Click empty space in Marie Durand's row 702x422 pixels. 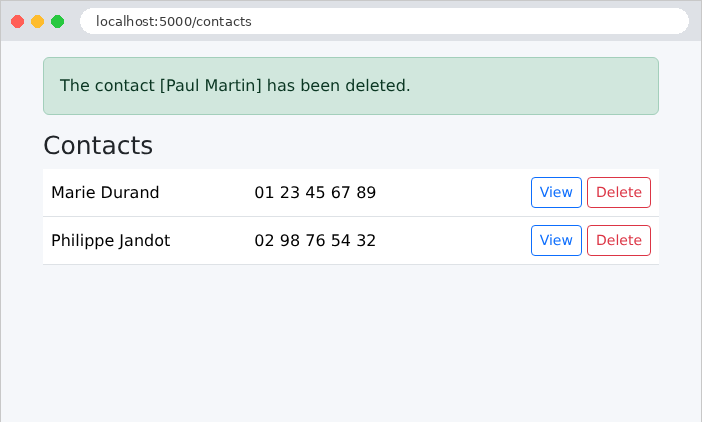pyautogui.click(x=452, y=192)
